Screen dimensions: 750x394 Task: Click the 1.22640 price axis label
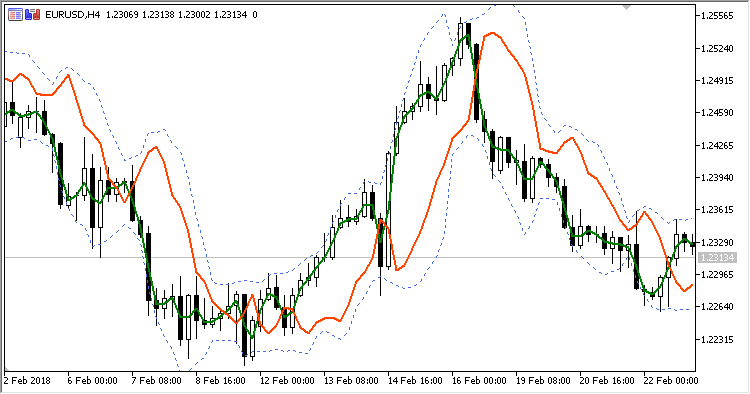pyautogui.click(x=717, y=306)
